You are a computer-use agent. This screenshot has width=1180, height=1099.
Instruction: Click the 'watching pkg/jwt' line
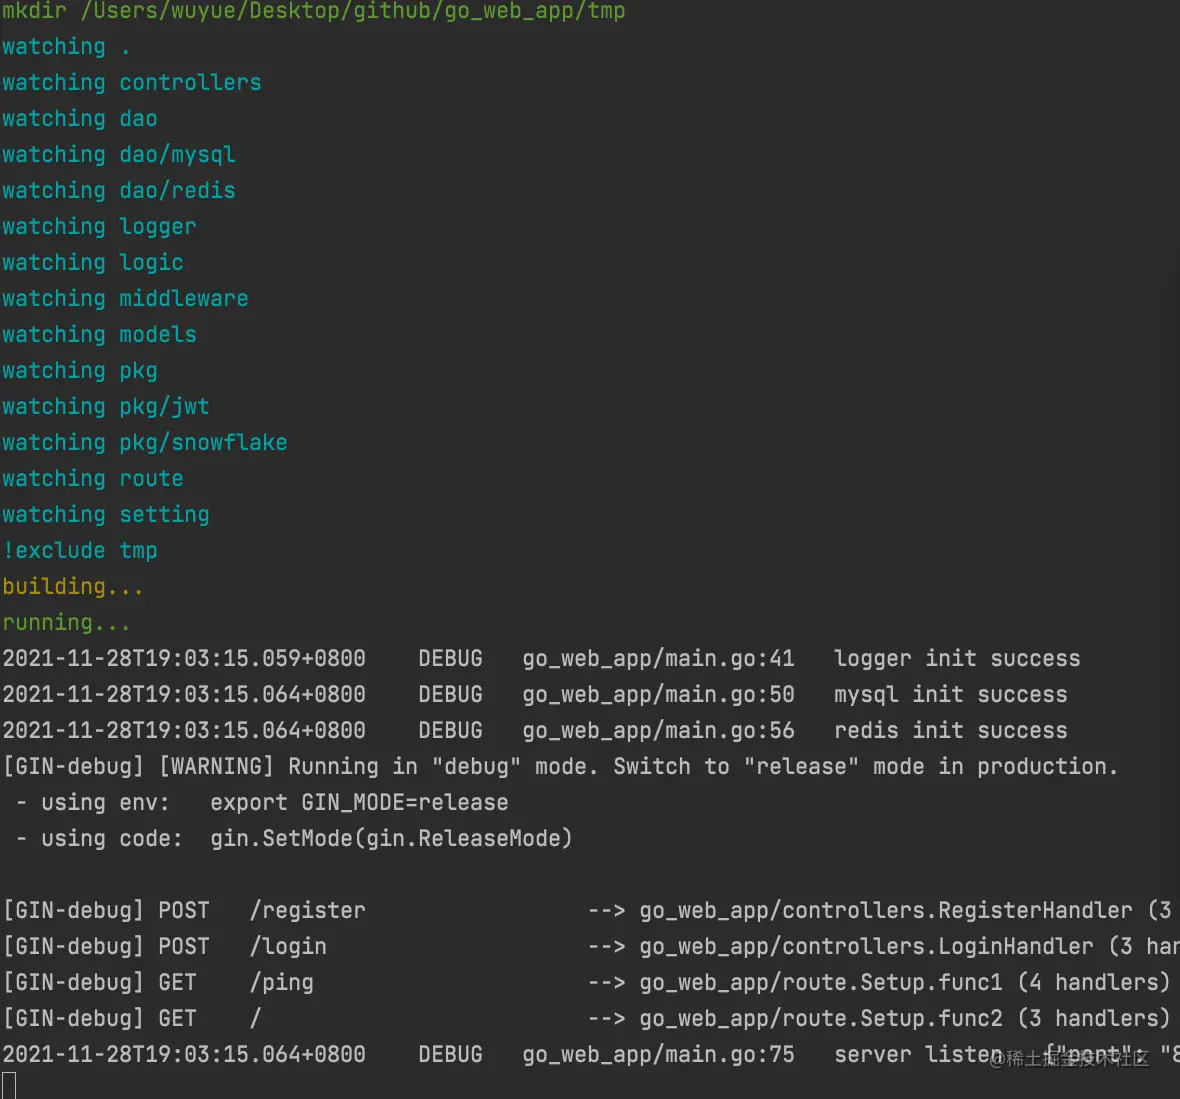(105, 407)
